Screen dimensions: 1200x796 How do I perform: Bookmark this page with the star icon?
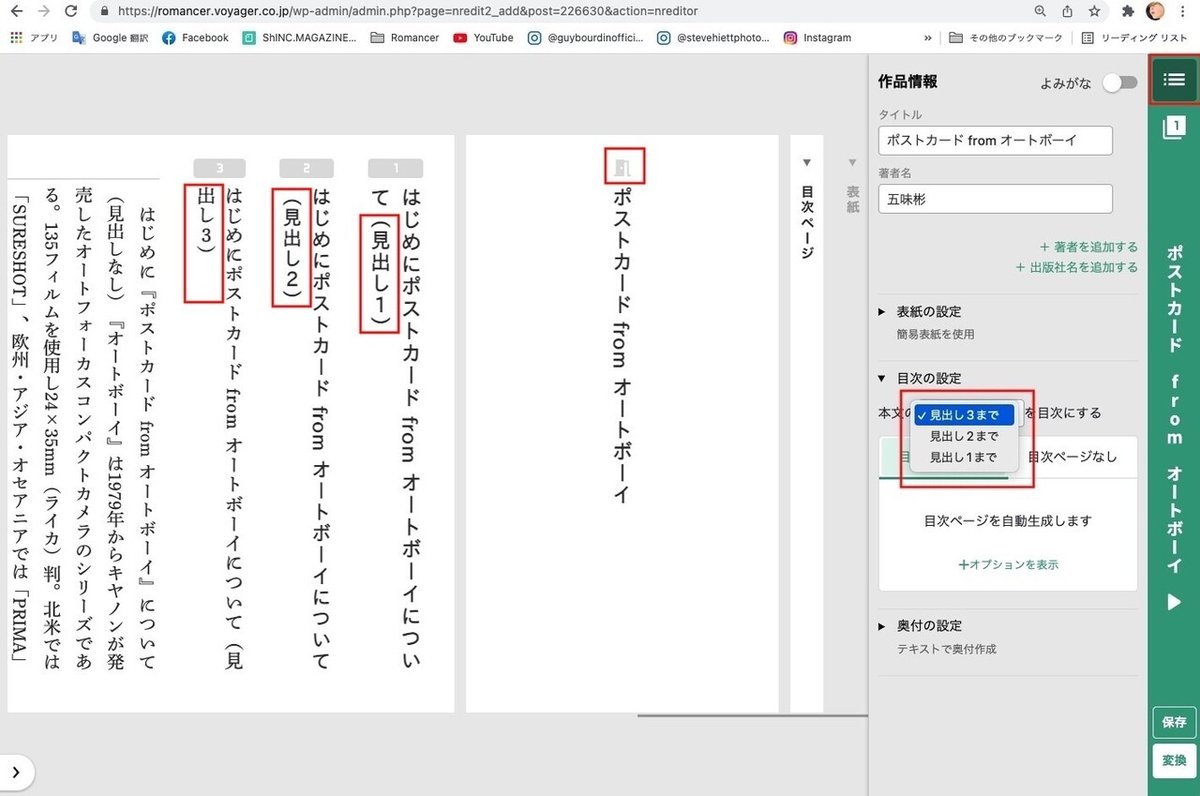(x=1092, y=11)
